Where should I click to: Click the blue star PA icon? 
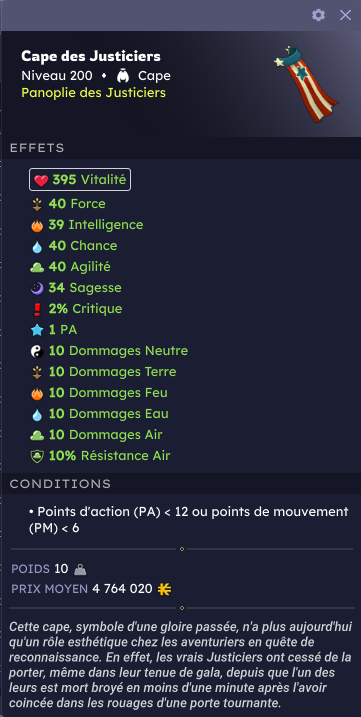tap(37, 330)
